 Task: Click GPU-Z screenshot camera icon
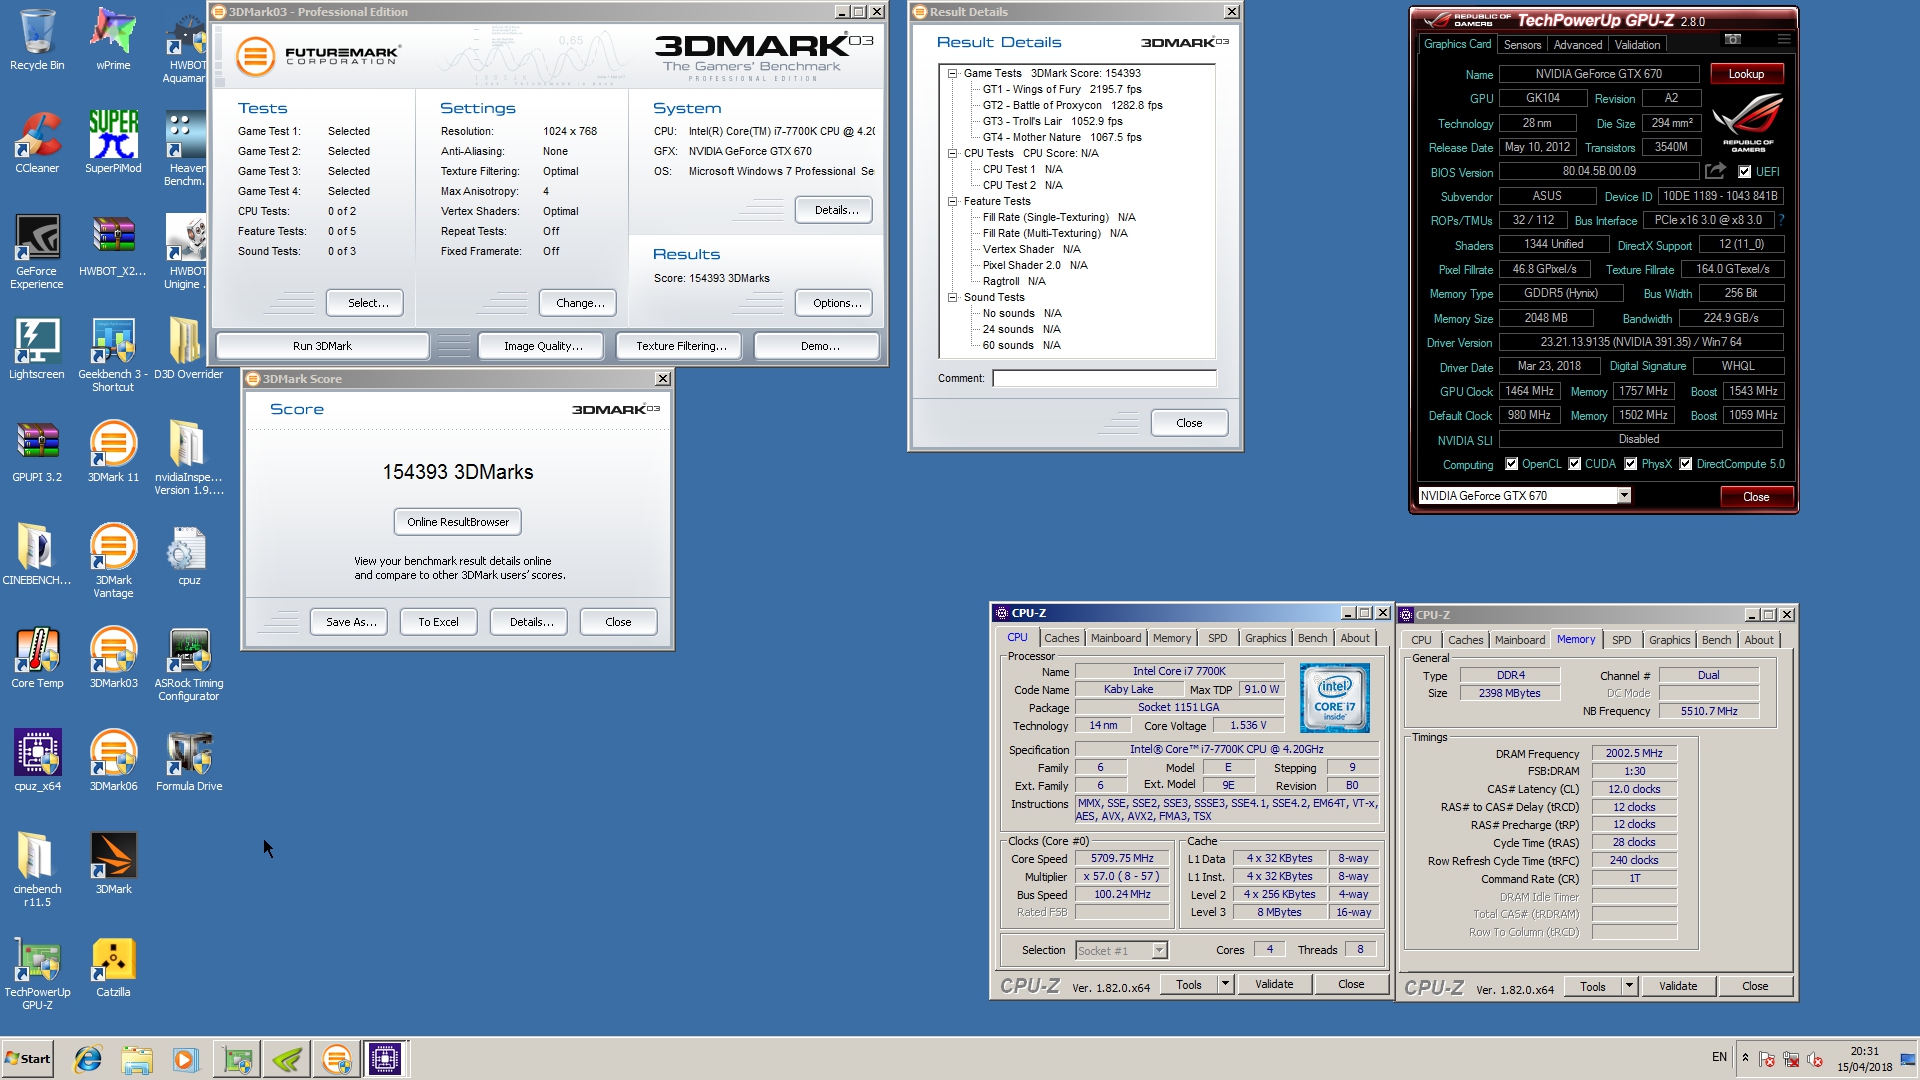(x=1733, y=39)
